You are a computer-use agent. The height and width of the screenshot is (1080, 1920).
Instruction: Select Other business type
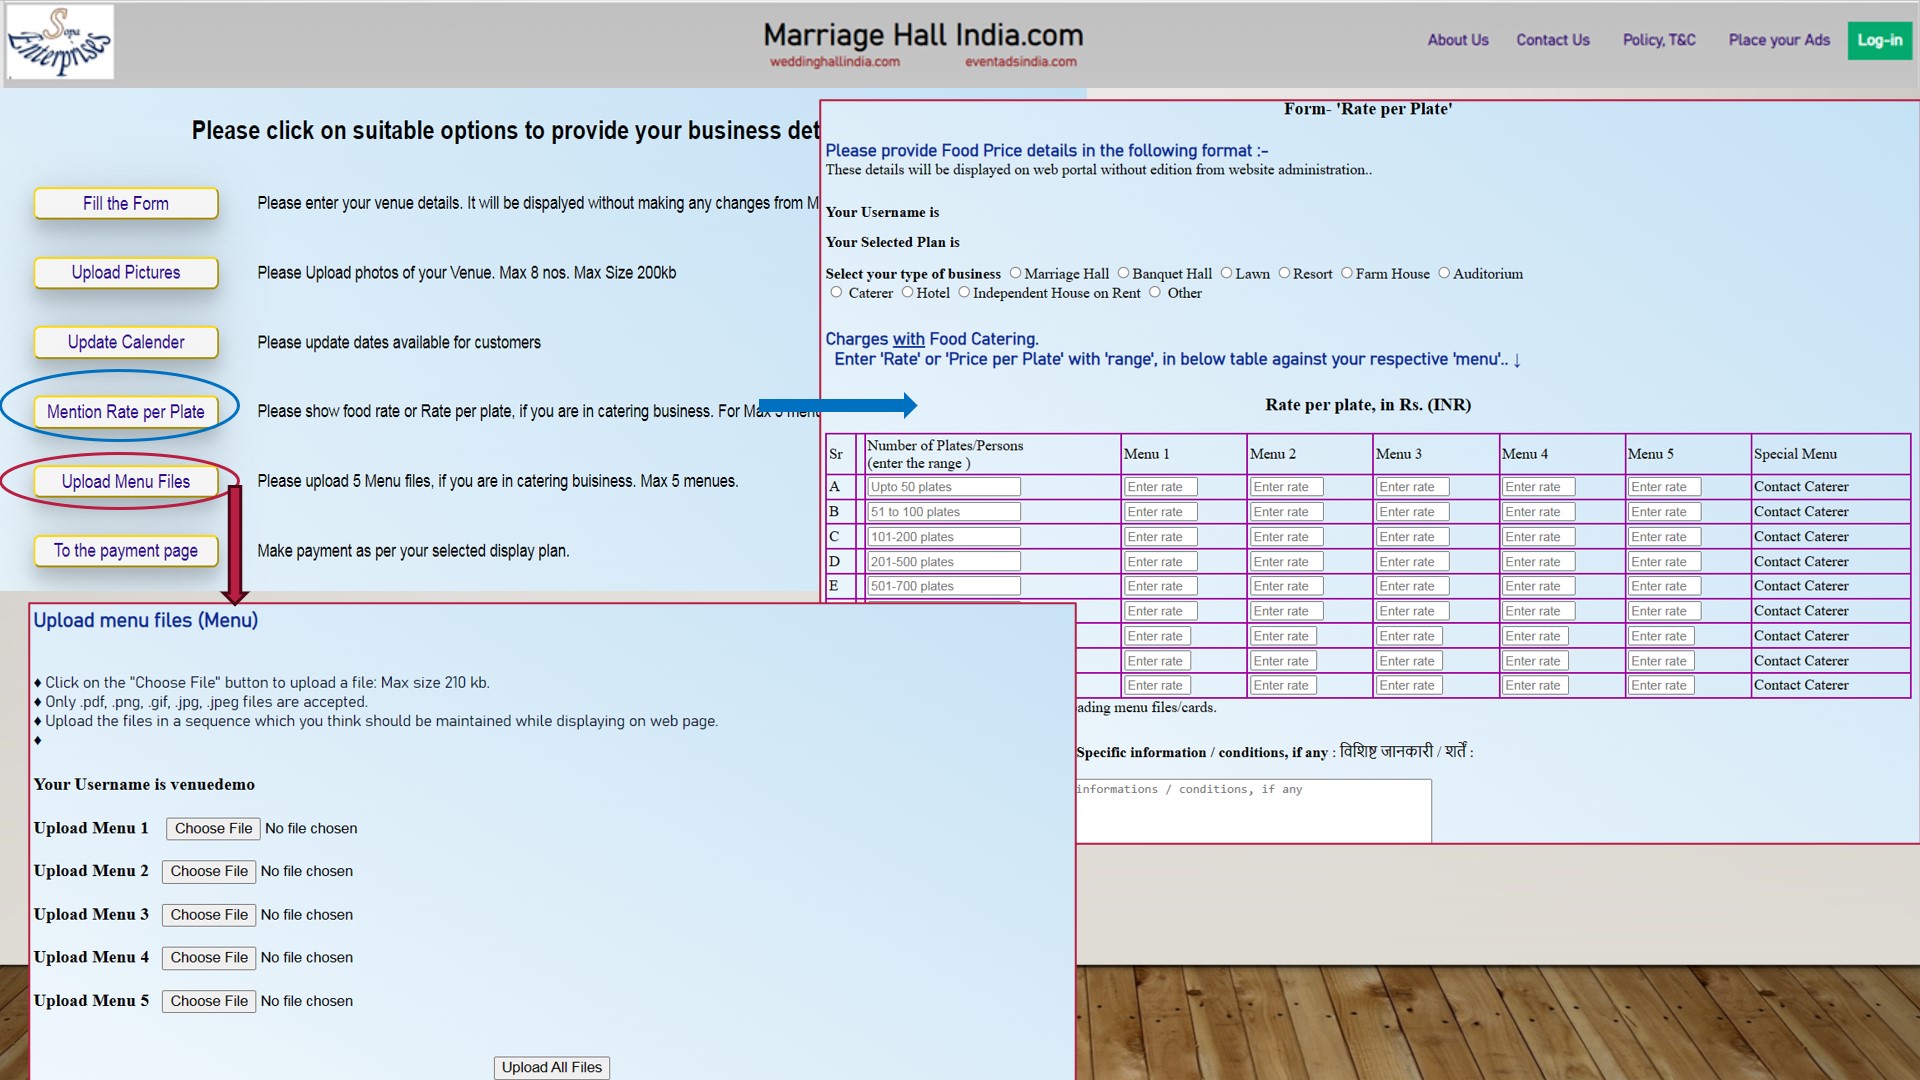point(1155,292)
